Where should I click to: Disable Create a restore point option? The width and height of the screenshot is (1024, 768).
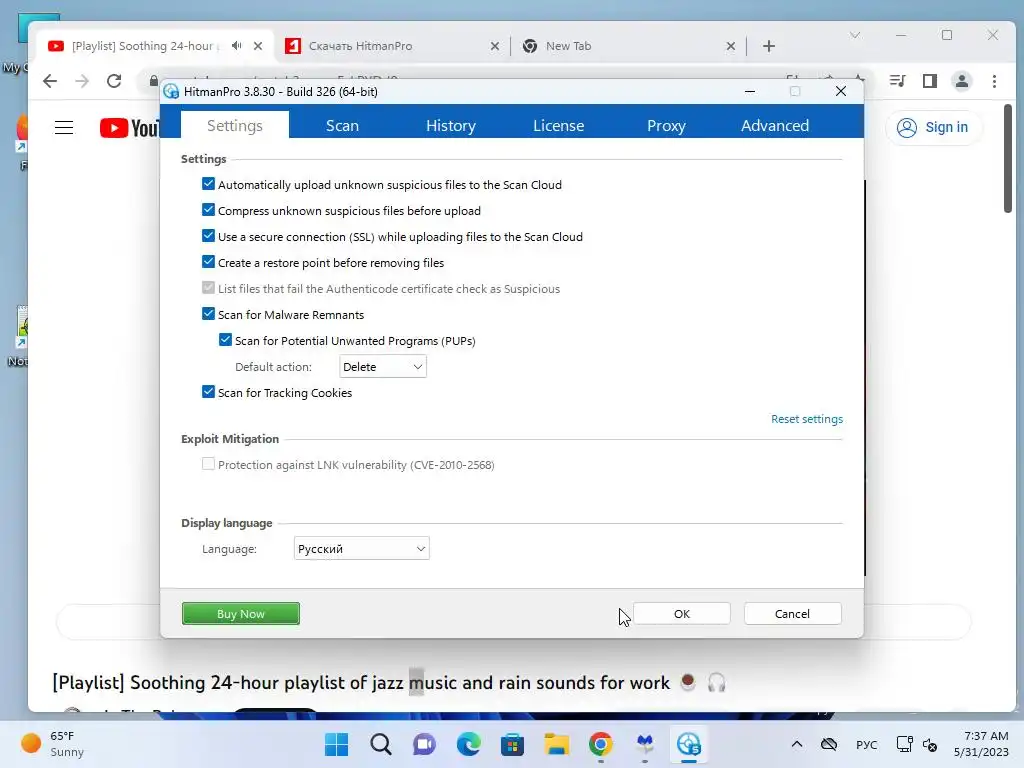[x=208, y=262]
